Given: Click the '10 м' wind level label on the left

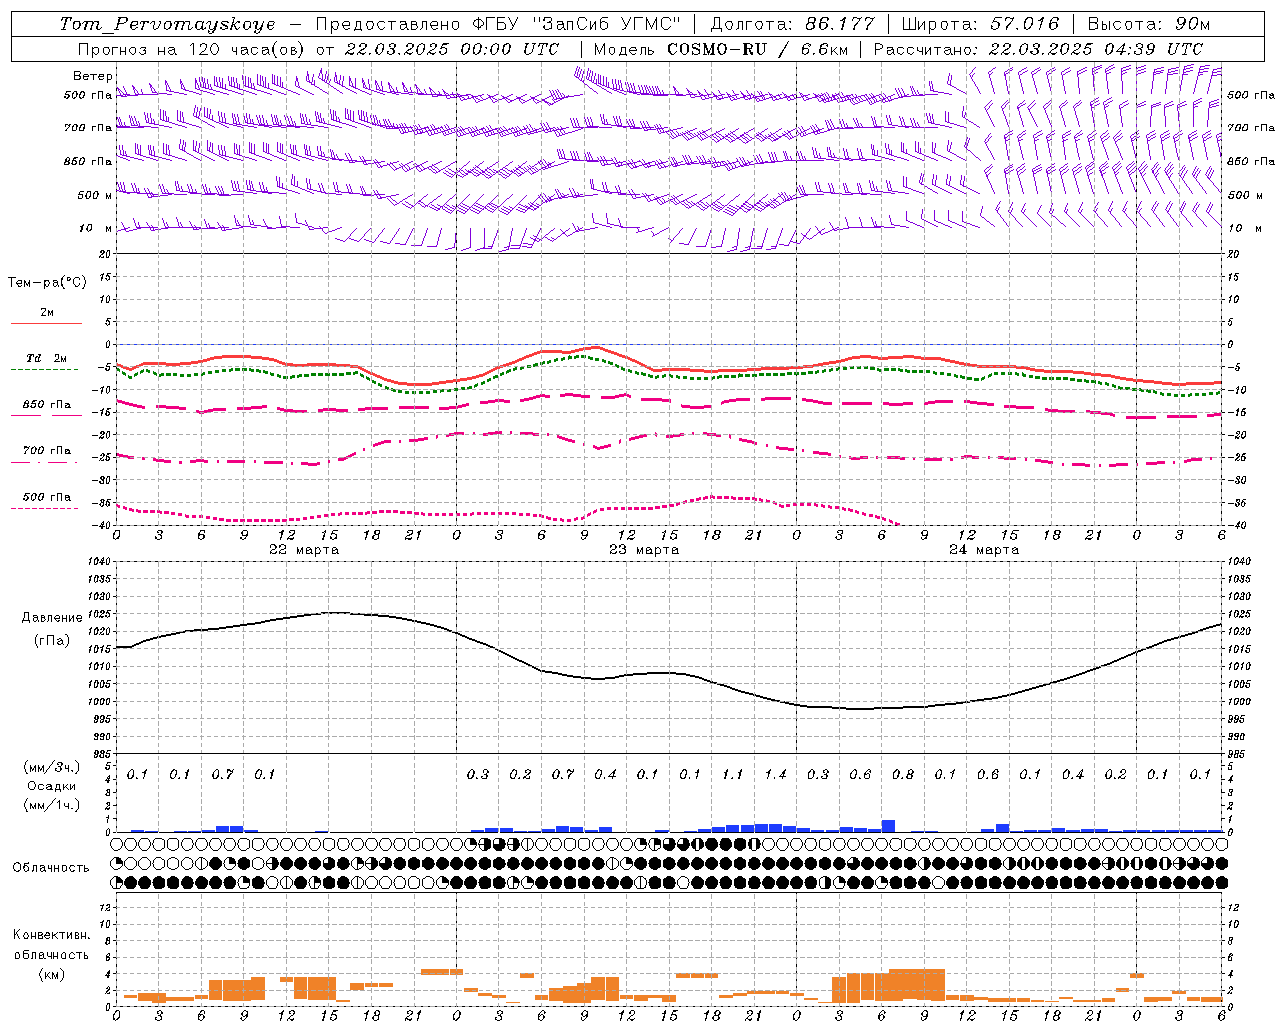Looking at the screenshot, I should click(96, 228).
